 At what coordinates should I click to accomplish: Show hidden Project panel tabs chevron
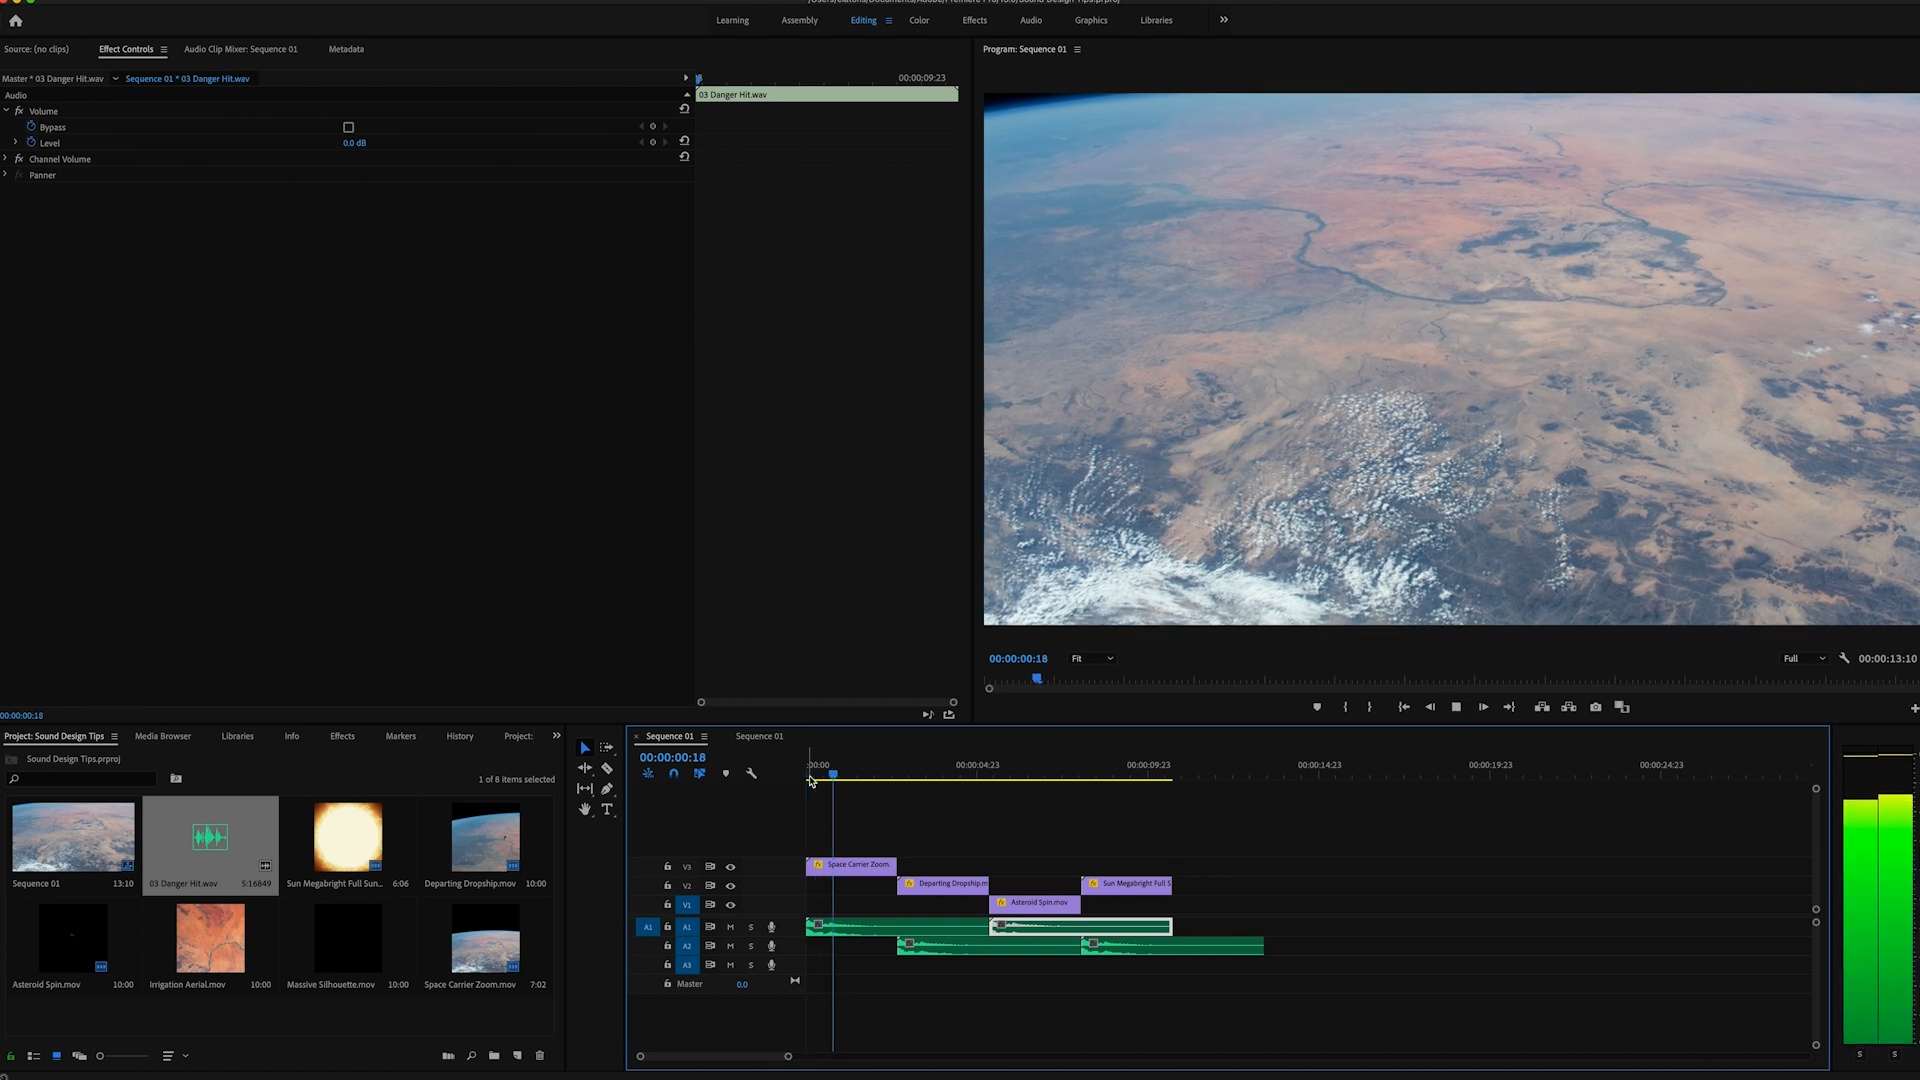coord(557,736)
